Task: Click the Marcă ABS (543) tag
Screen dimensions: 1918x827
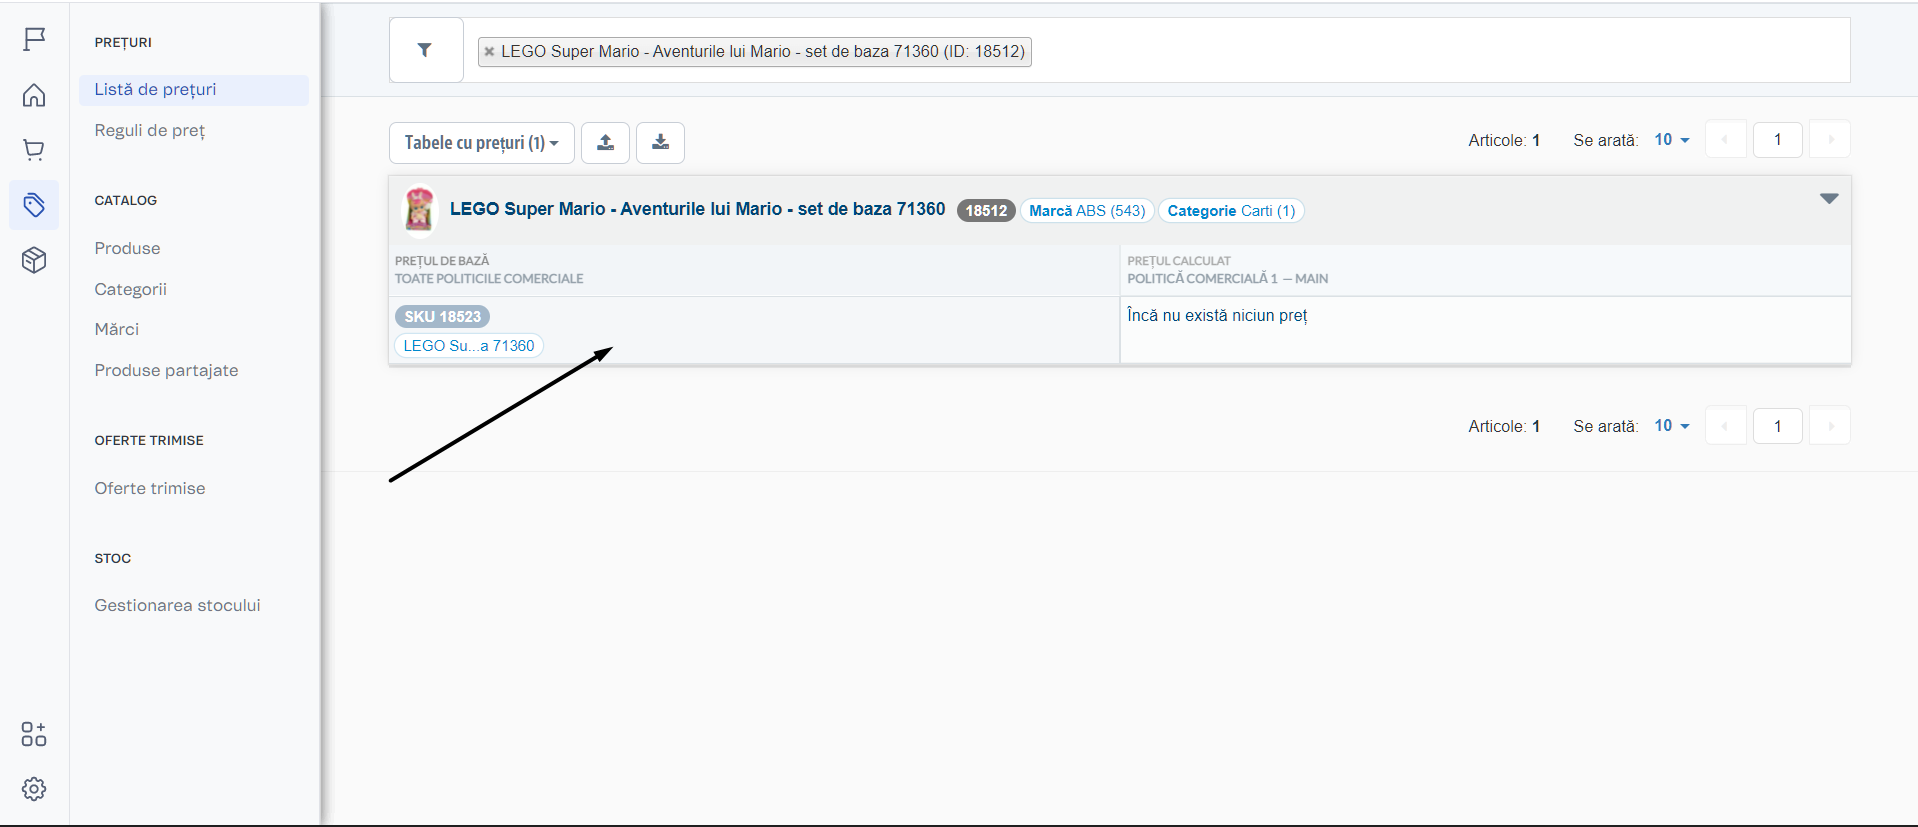Action: point(1087,211)
